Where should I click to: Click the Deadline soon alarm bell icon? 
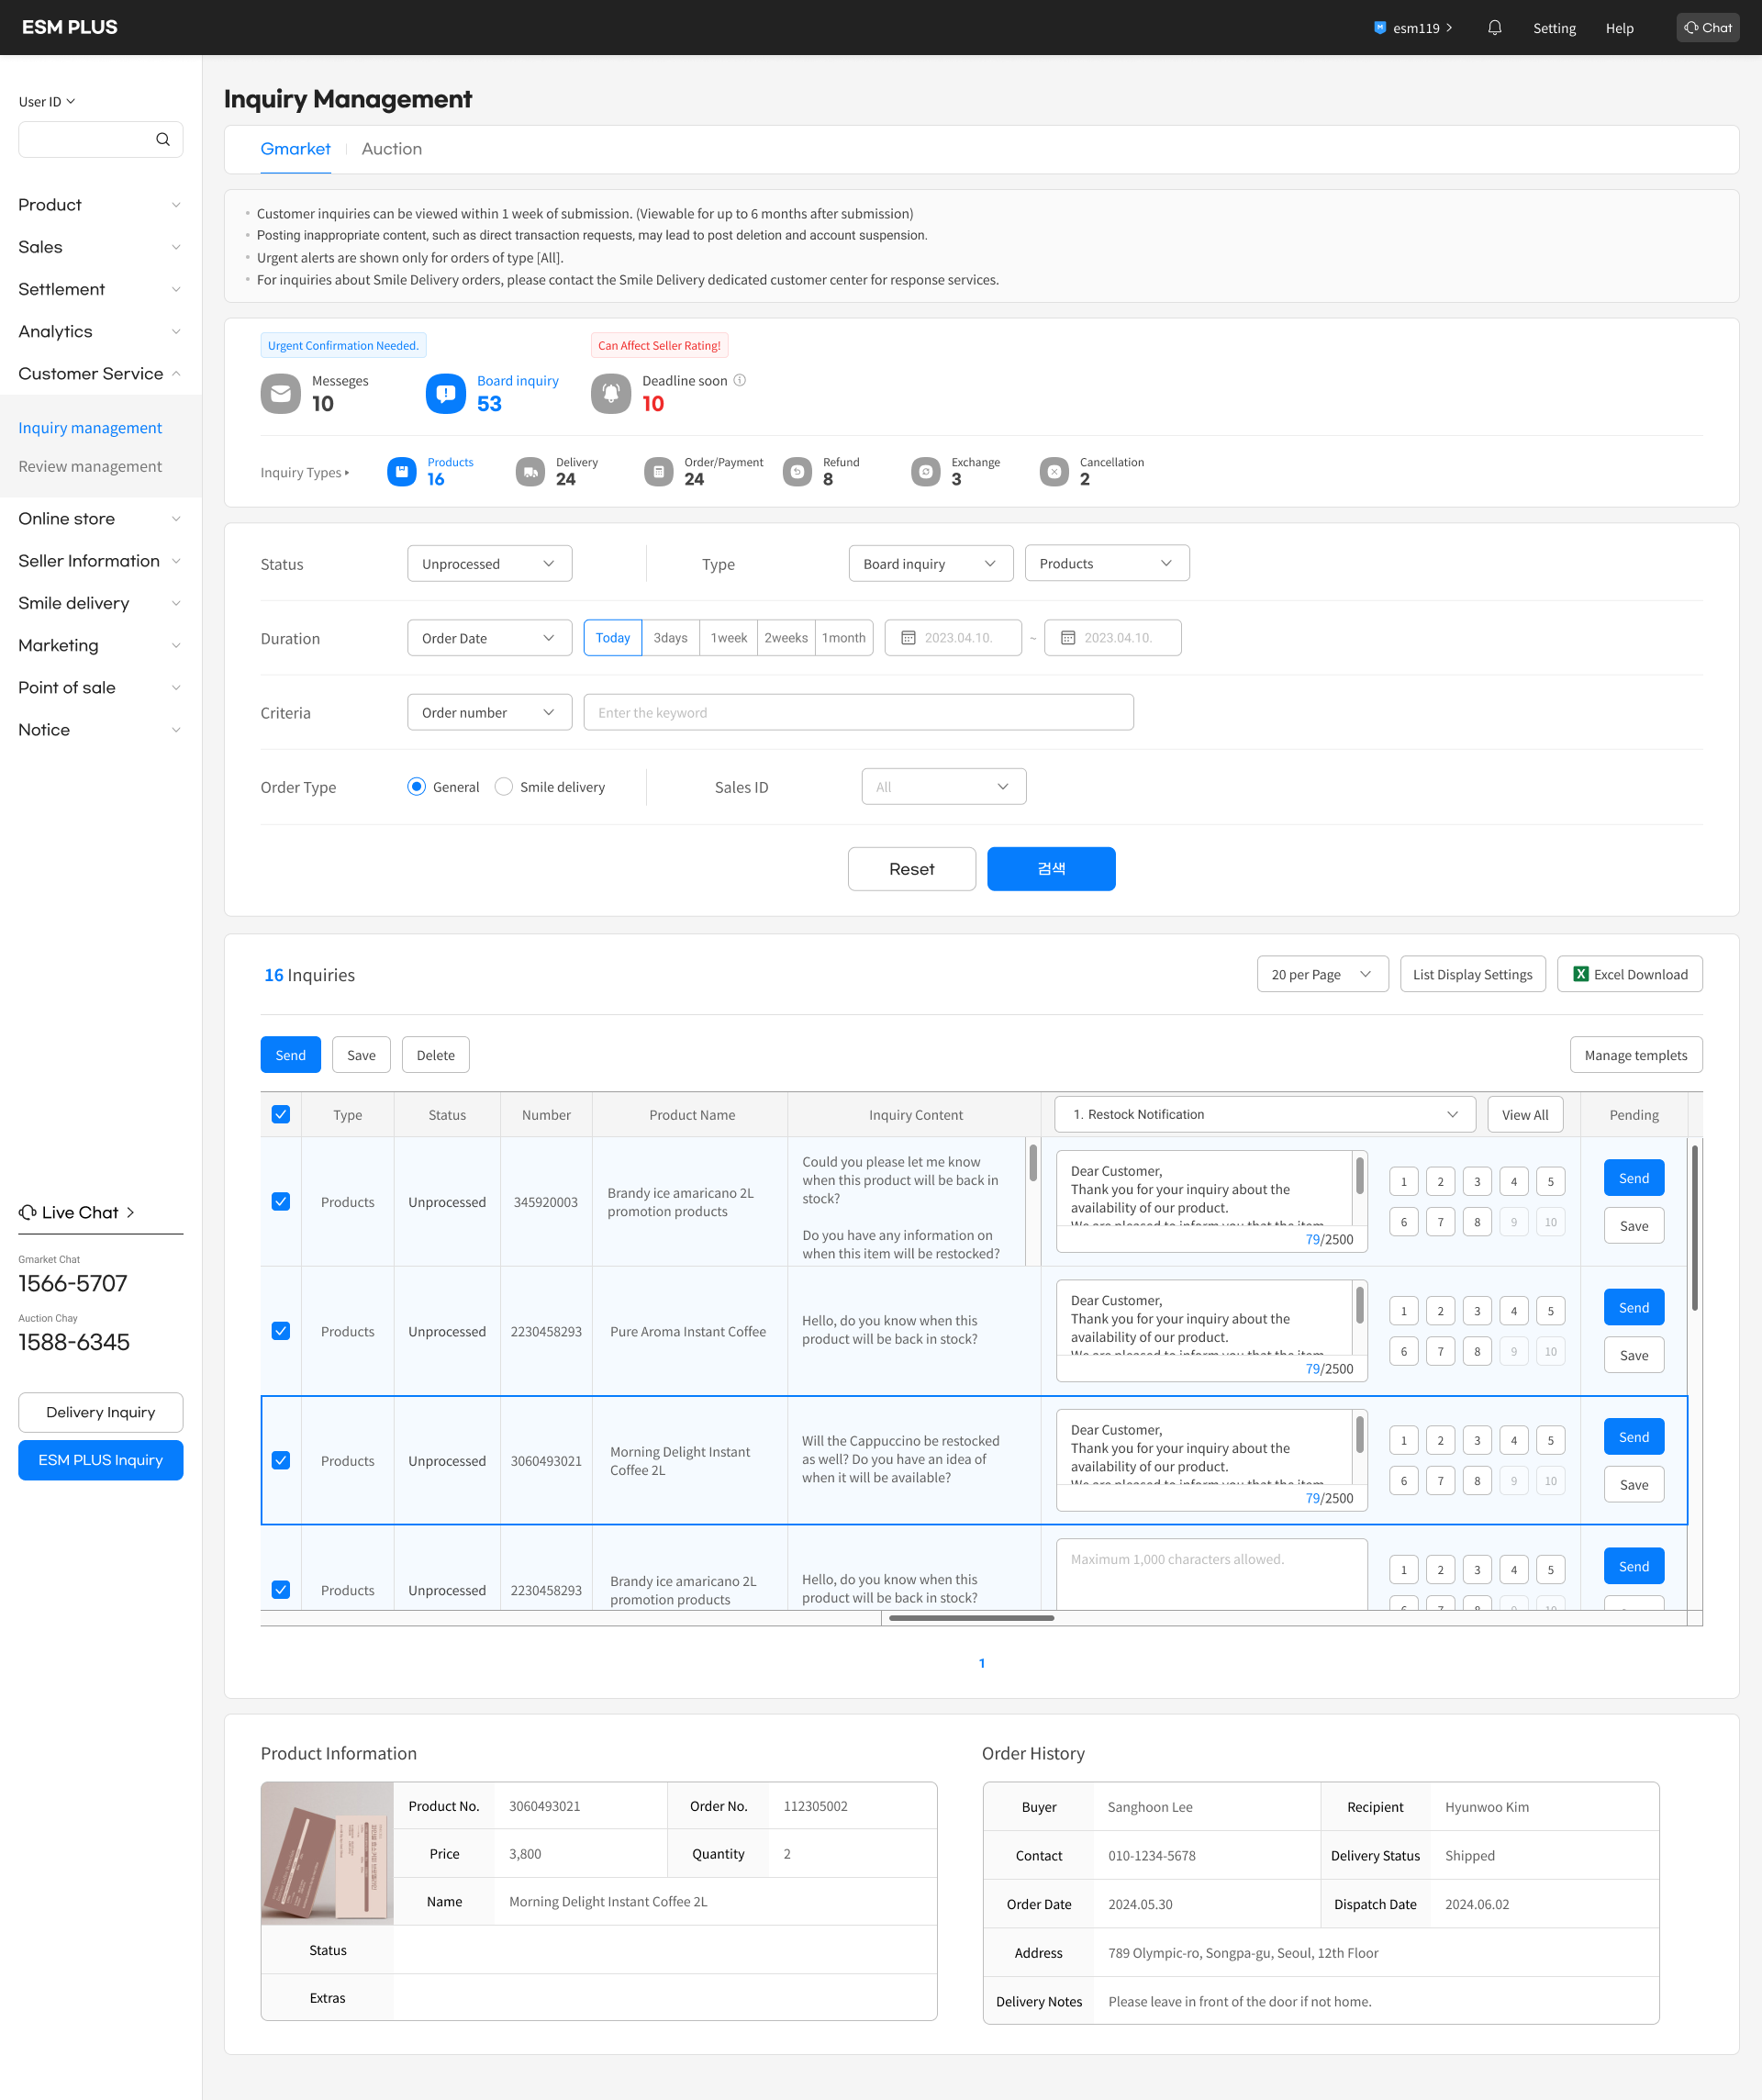click(x=611, y=393)
